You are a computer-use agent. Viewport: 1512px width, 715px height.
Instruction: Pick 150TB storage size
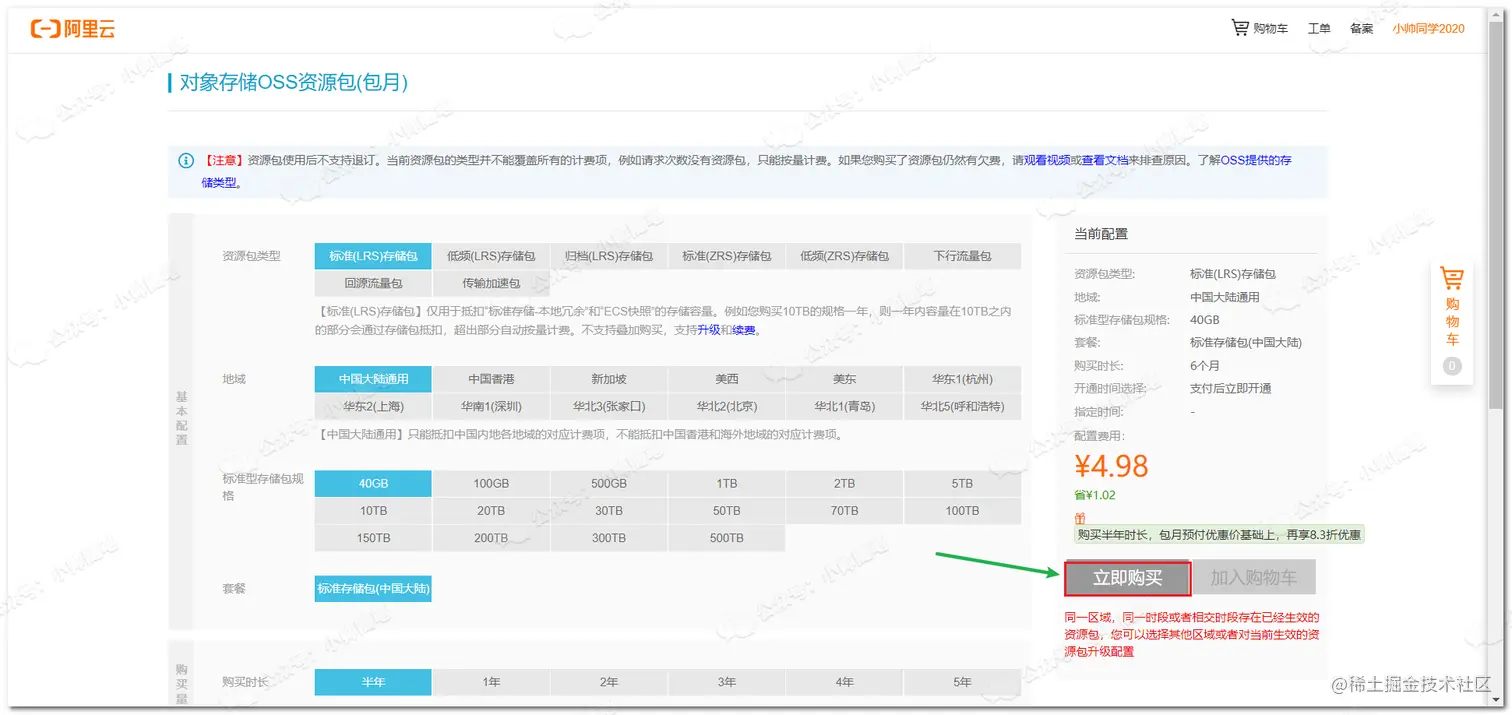(373, 538)
